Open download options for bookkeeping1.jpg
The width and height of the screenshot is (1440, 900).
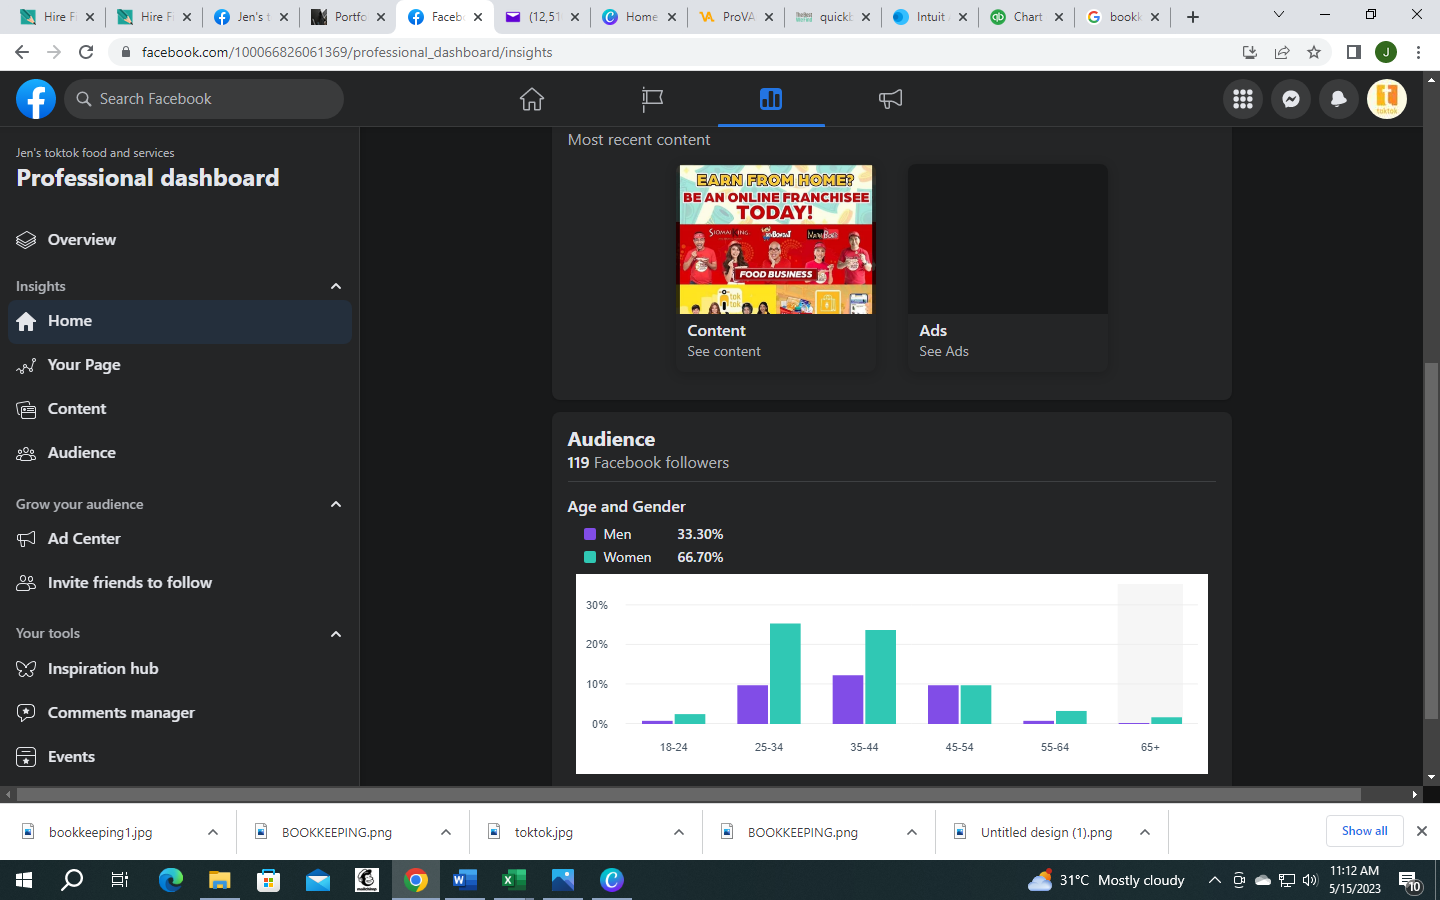tap(213, 832)
